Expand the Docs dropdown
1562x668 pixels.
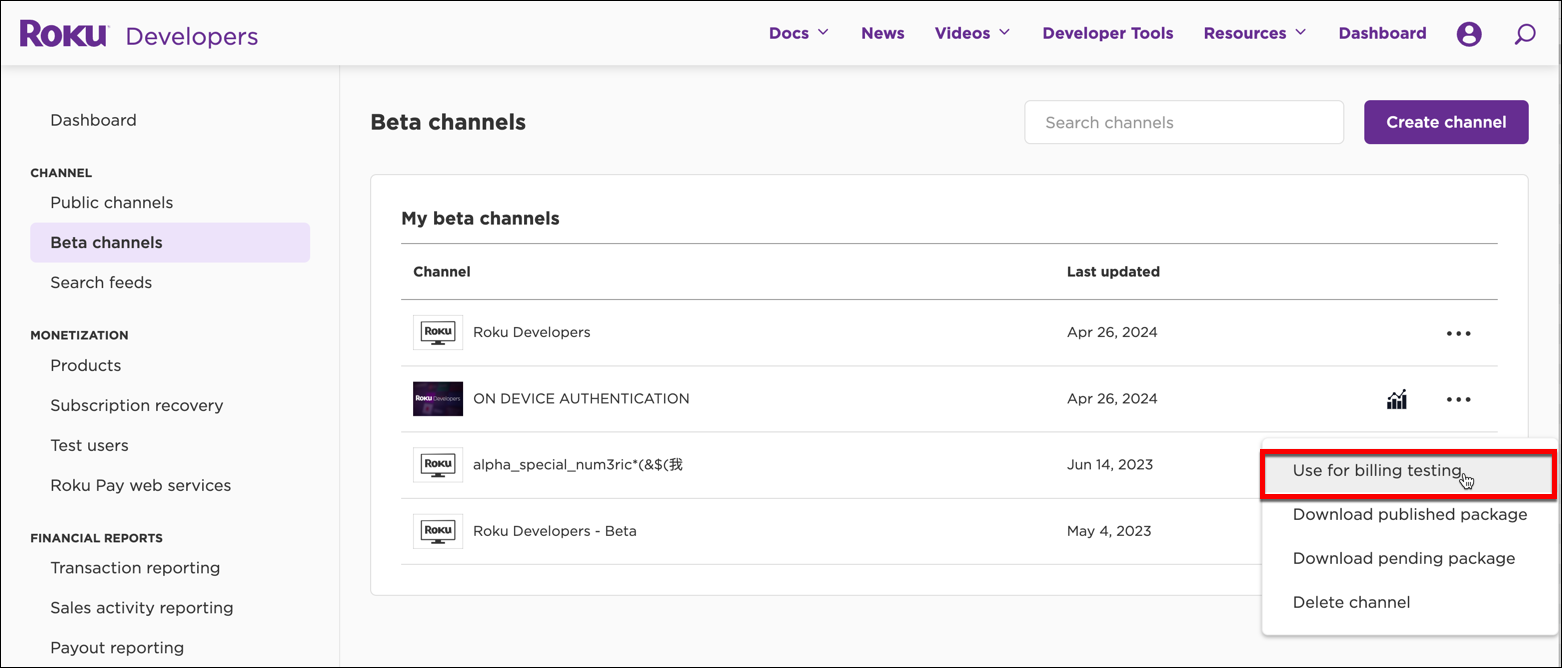(798, 32)
